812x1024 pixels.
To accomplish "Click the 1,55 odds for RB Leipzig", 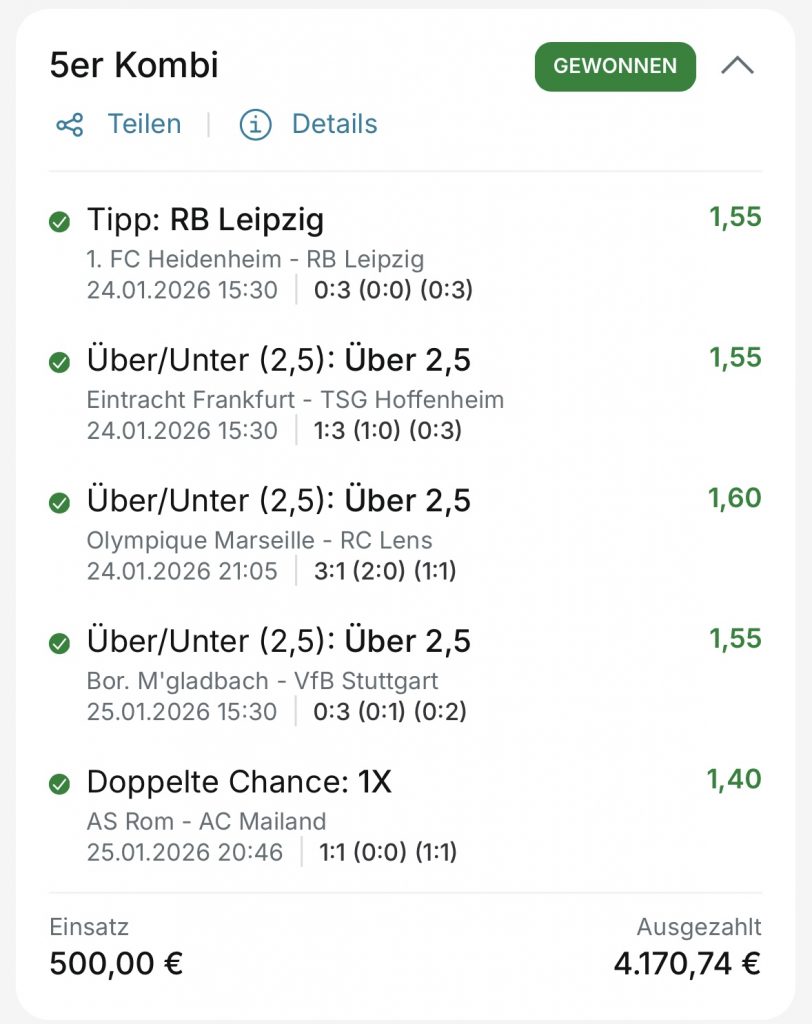I will 735,217.
